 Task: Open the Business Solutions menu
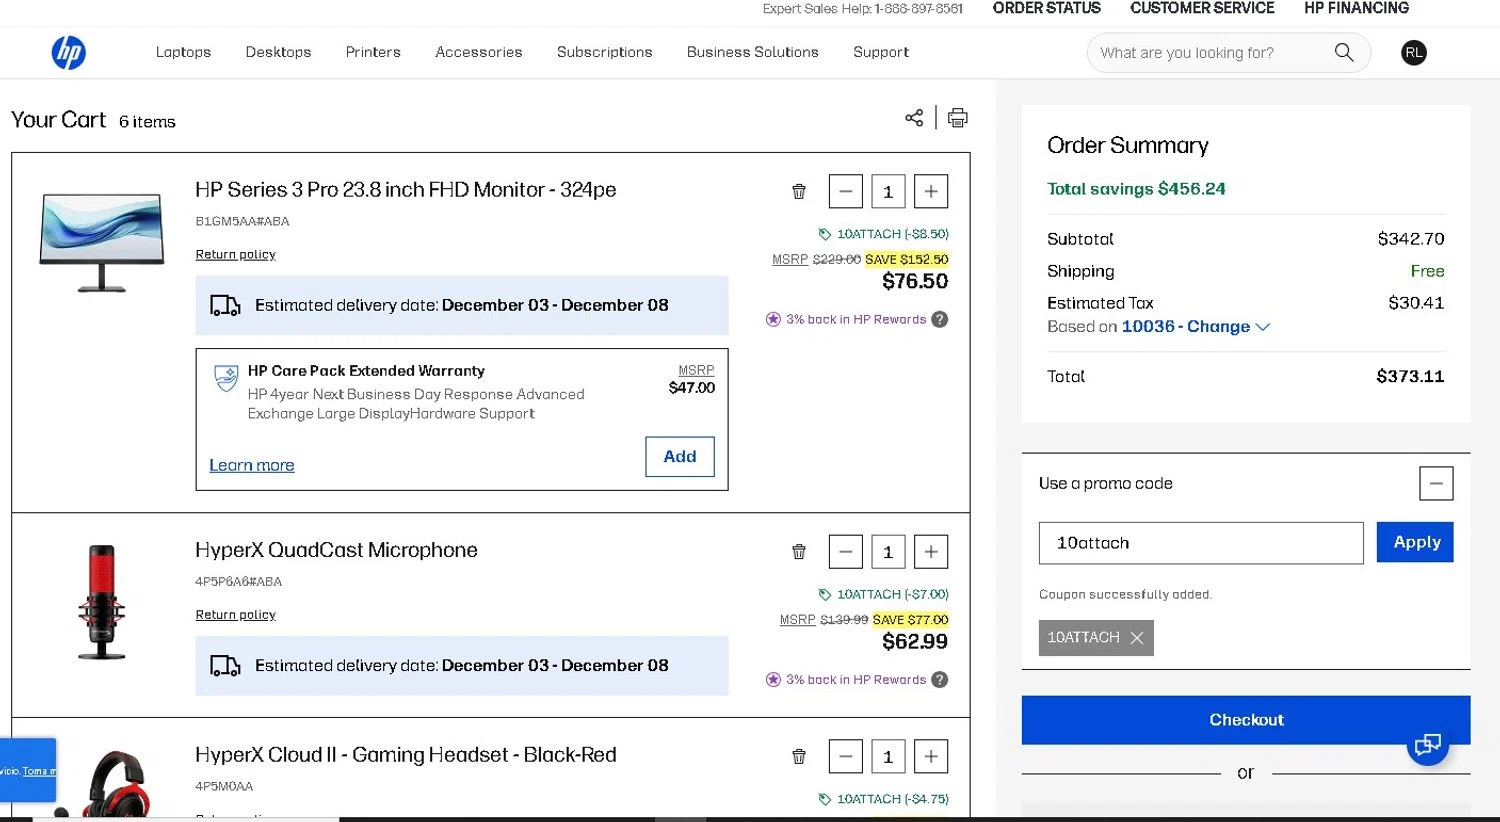coord(752,52)
